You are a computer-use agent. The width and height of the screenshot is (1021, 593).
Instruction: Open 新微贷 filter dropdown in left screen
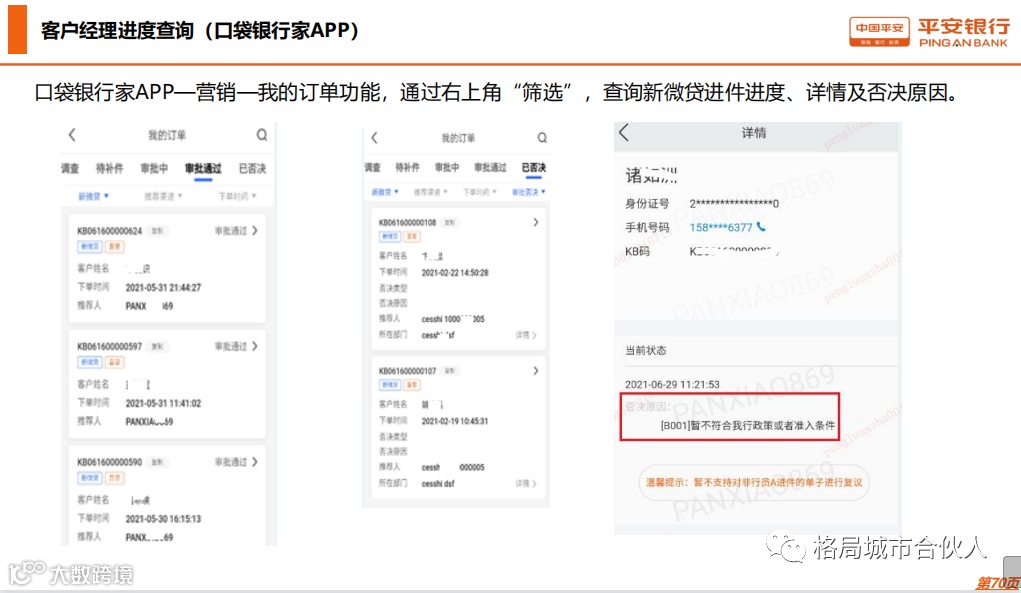click(x=93, y=196)
